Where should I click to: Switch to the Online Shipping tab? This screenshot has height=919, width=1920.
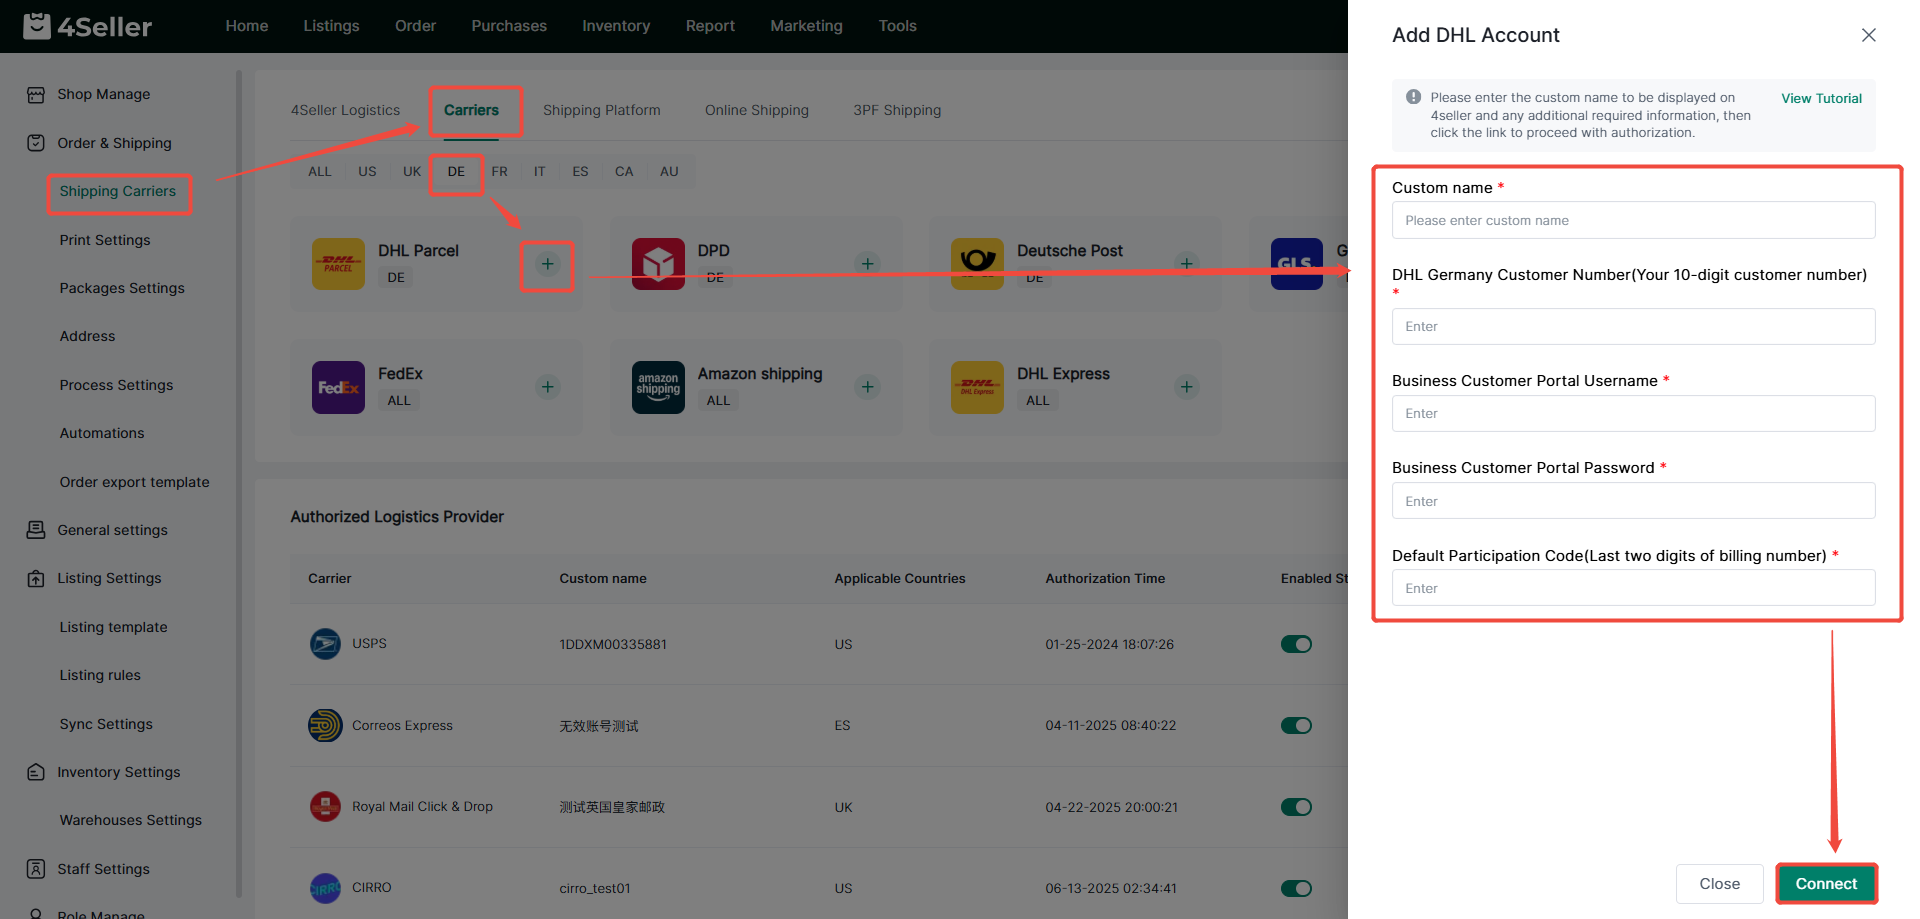(756, 110)
